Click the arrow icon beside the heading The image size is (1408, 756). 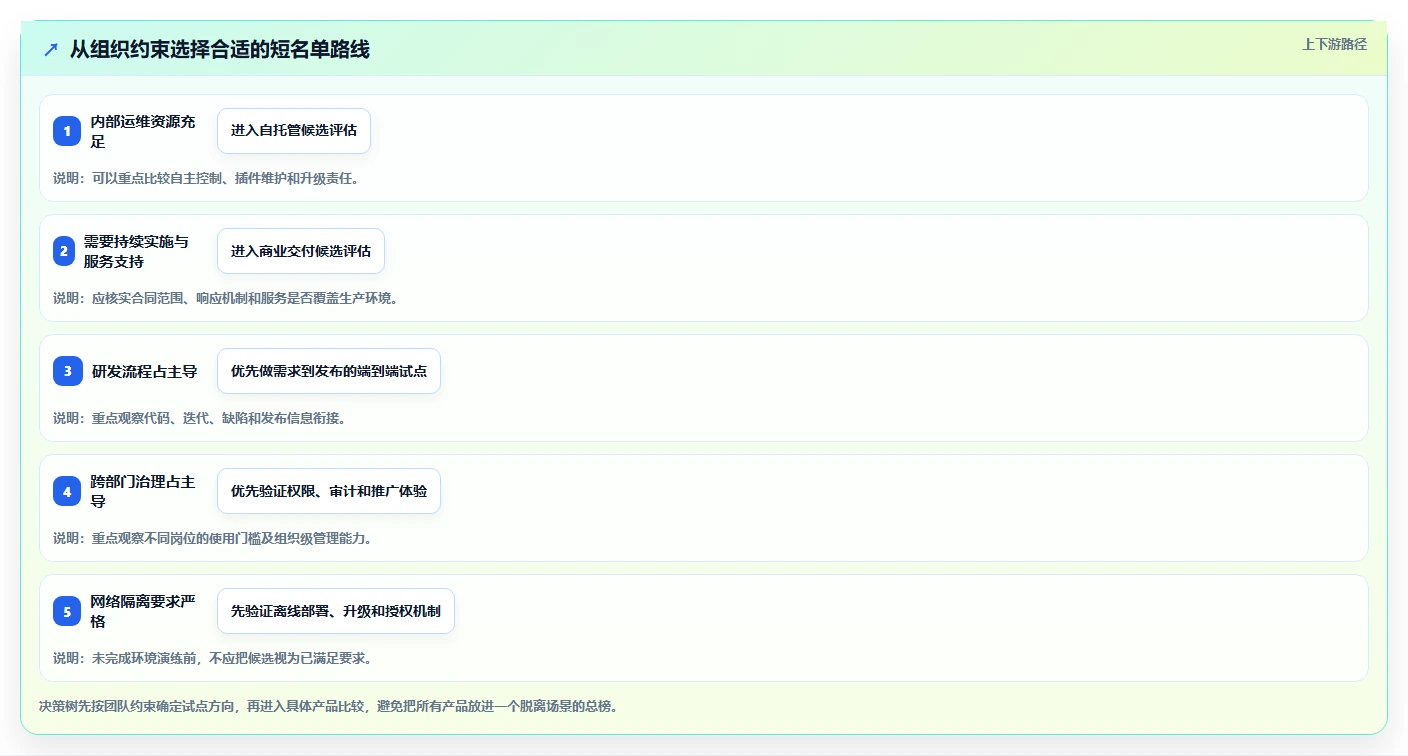tap(51, 50)
